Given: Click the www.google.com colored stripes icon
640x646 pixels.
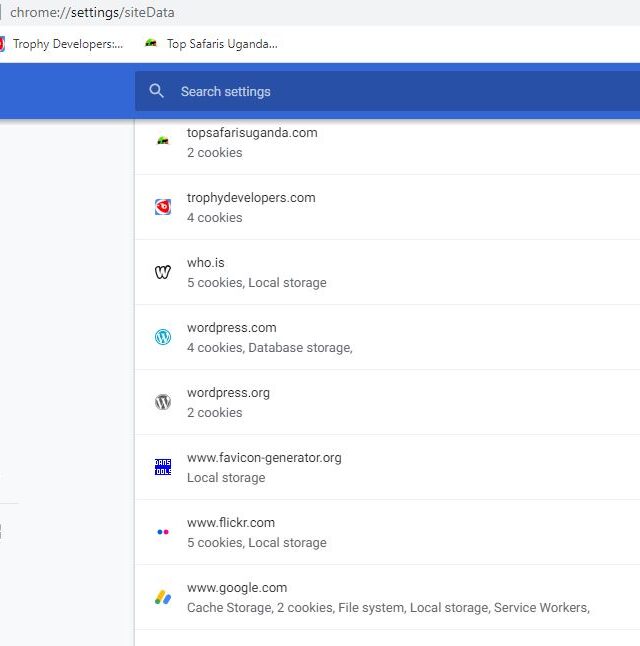Looking at the screenshot, I should (163, 597).
